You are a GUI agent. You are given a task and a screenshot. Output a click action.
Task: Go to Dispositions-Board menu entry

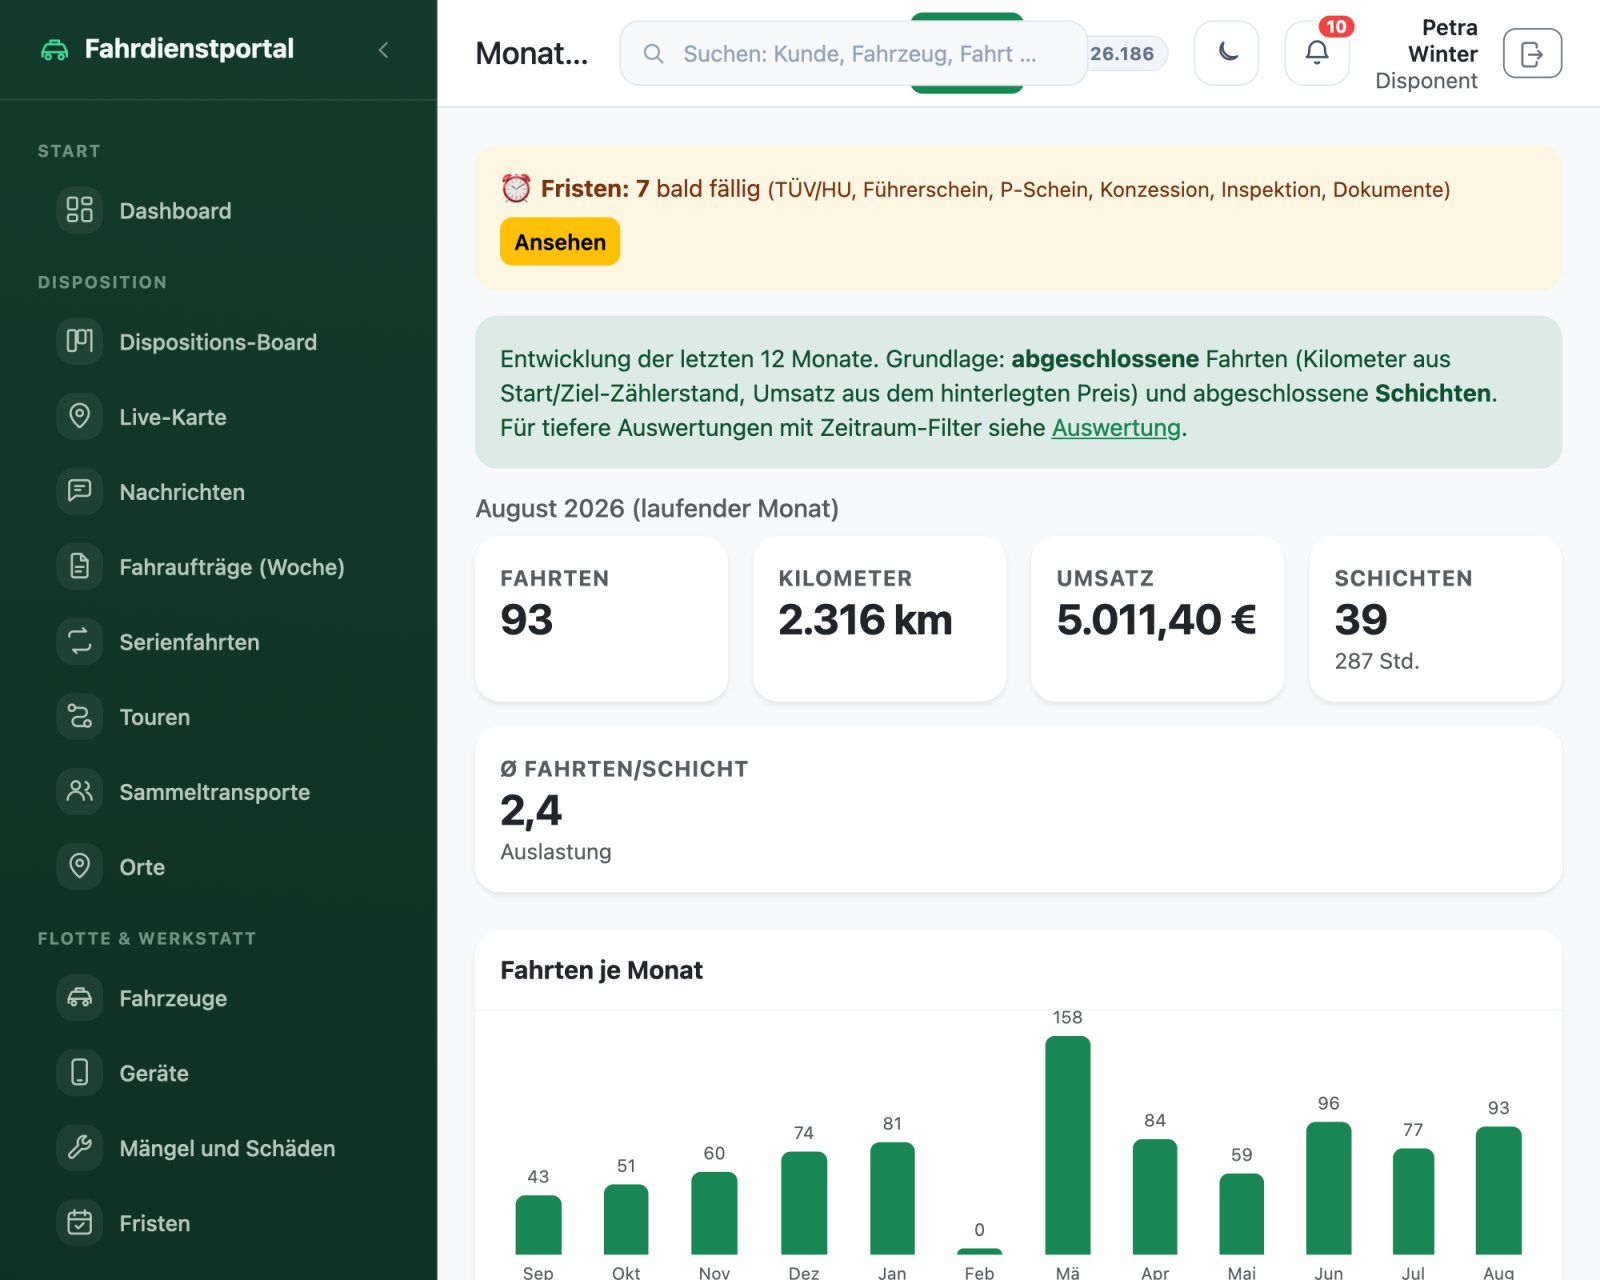[x=218, y=341]
